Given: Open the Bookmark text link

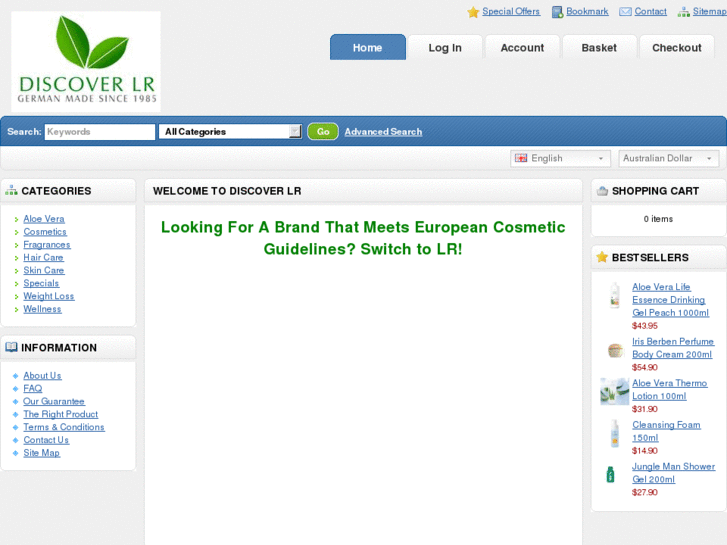Looking at the screenshot, I should tap(587, 12).
